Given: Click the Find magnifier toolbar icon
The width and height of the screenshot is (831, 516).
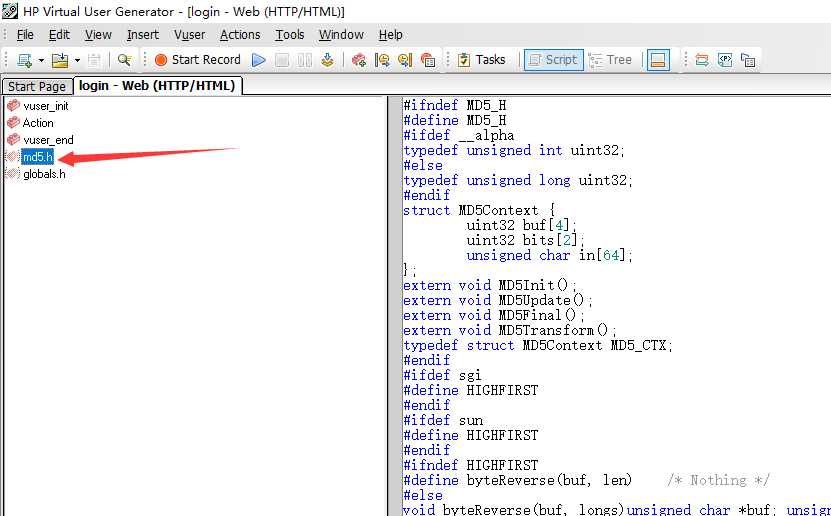Looking at the screenshot, I should [x=125, y=60].
